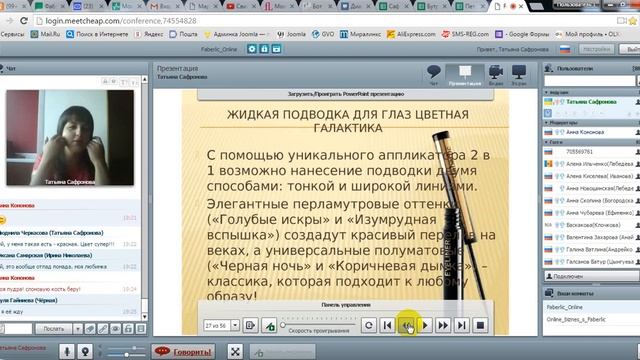This screenshot has height=360, width=640.
Task: Click the green pointer lock icon in control panel
Action: 269,325
